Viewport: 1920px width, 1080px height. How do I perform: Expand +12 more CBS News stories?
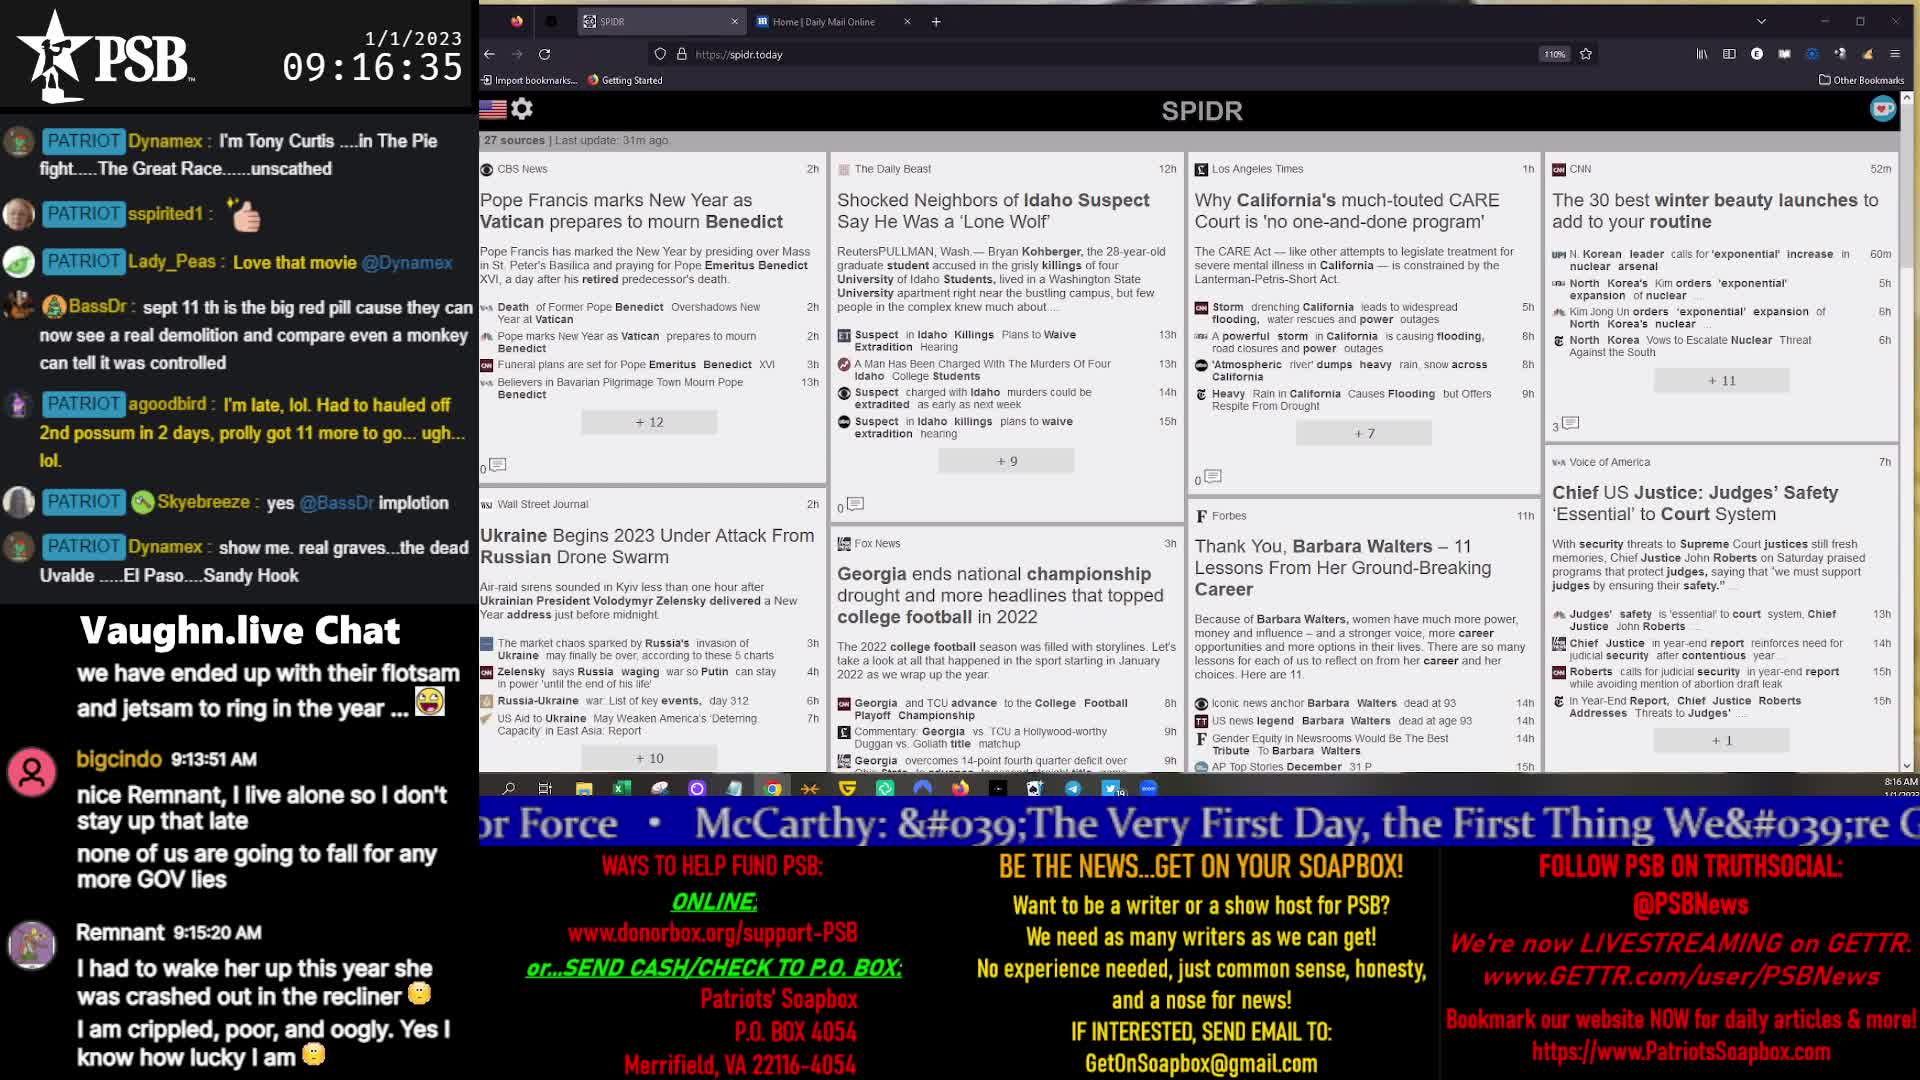649,422
